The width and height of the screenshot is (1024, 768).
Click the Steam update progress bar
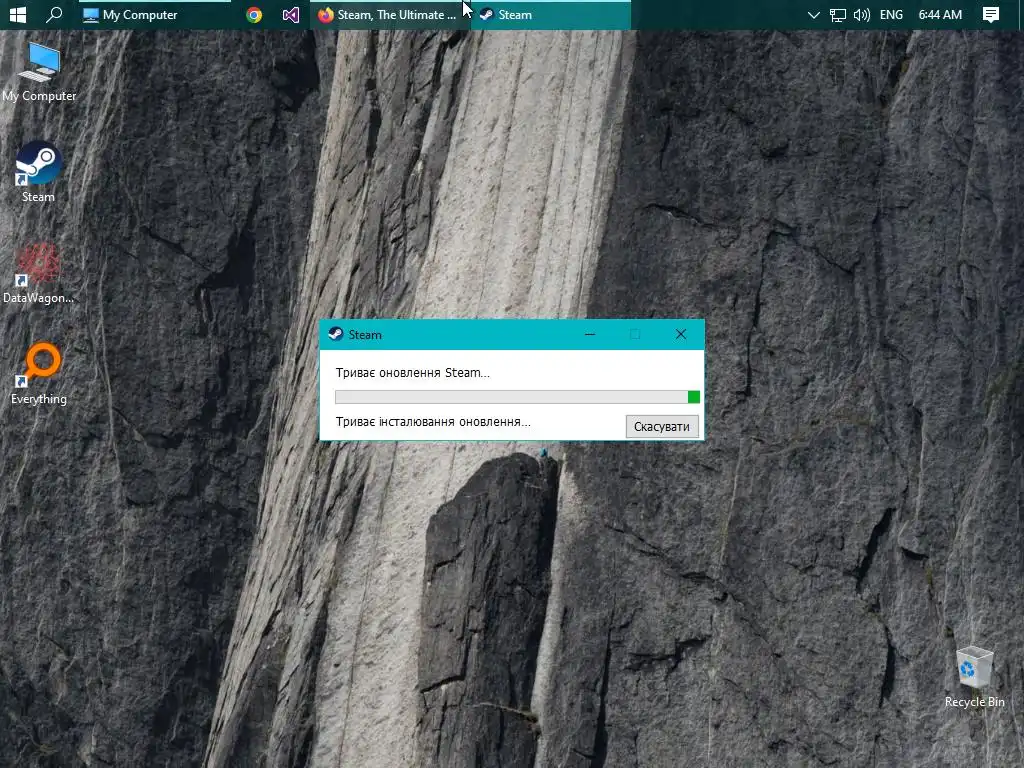(517, 397)
